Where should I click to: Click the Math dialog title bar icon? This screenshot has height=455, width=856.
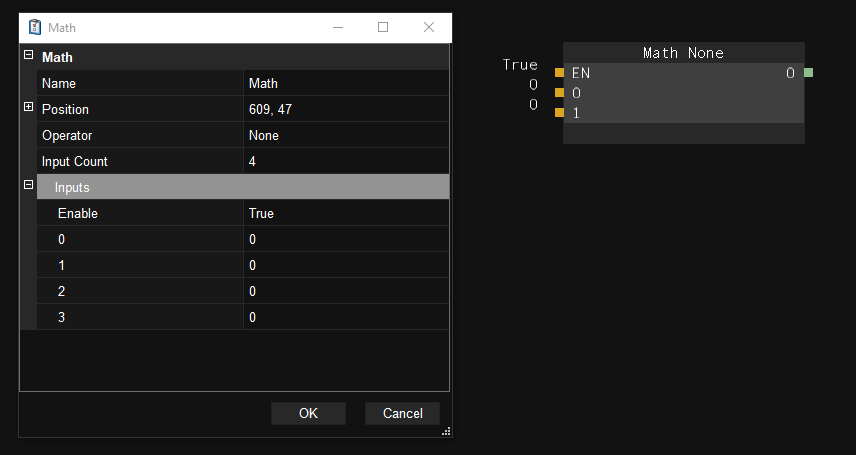tap(35, 27)
